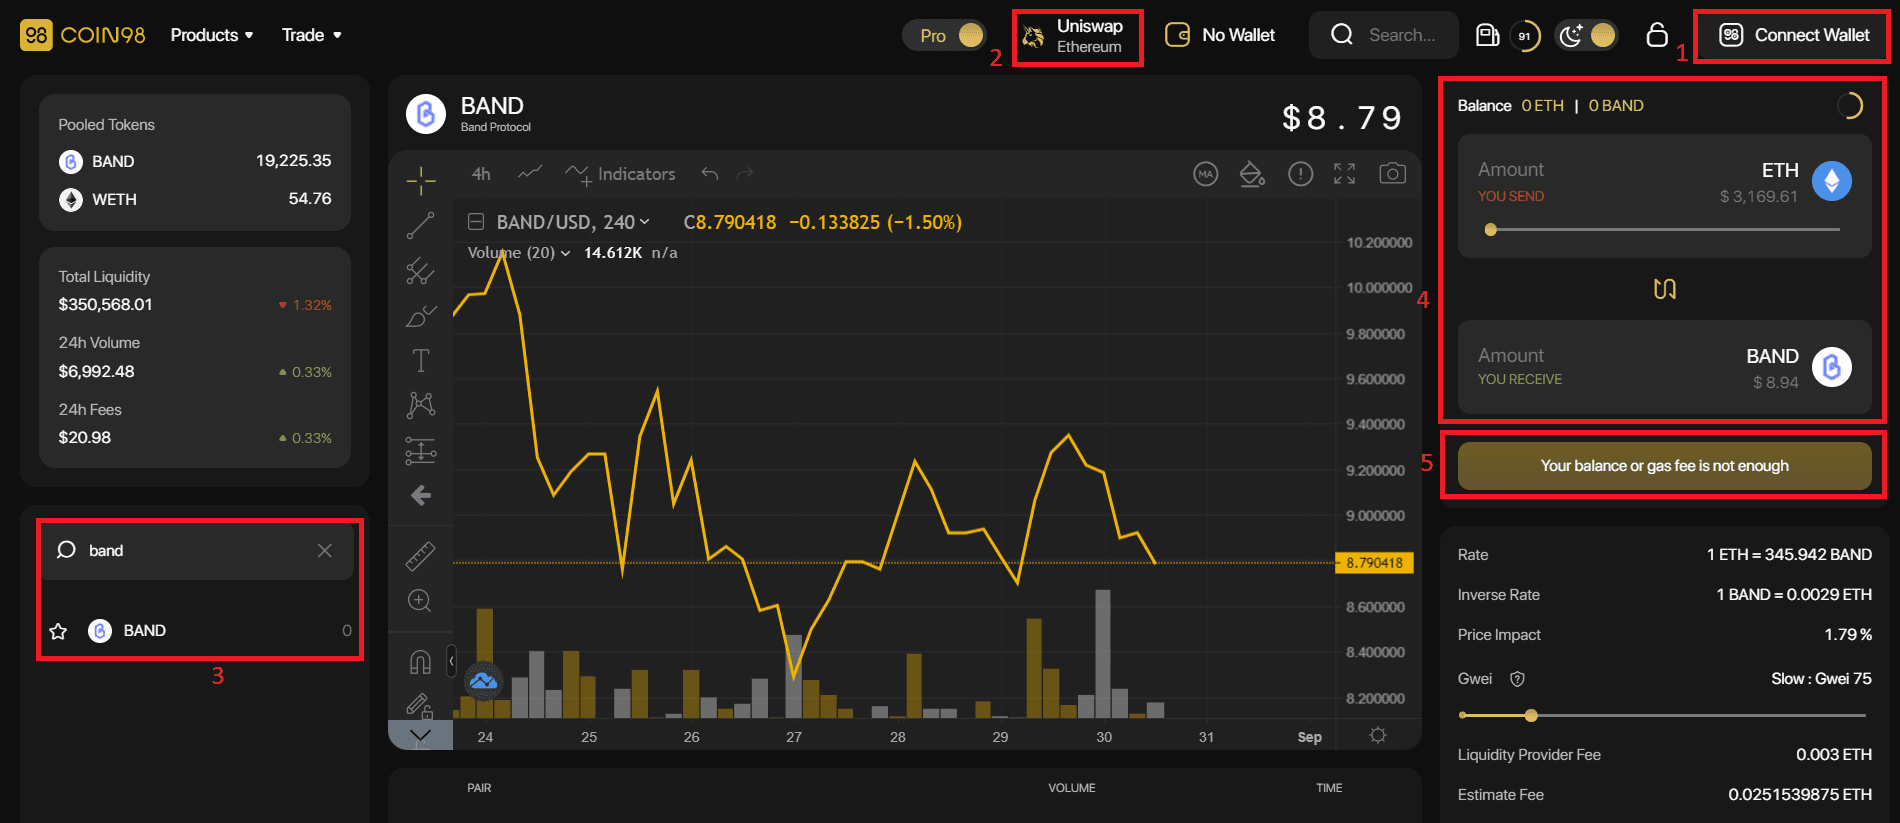Click the Coin98 logo

tap(83, 35)
